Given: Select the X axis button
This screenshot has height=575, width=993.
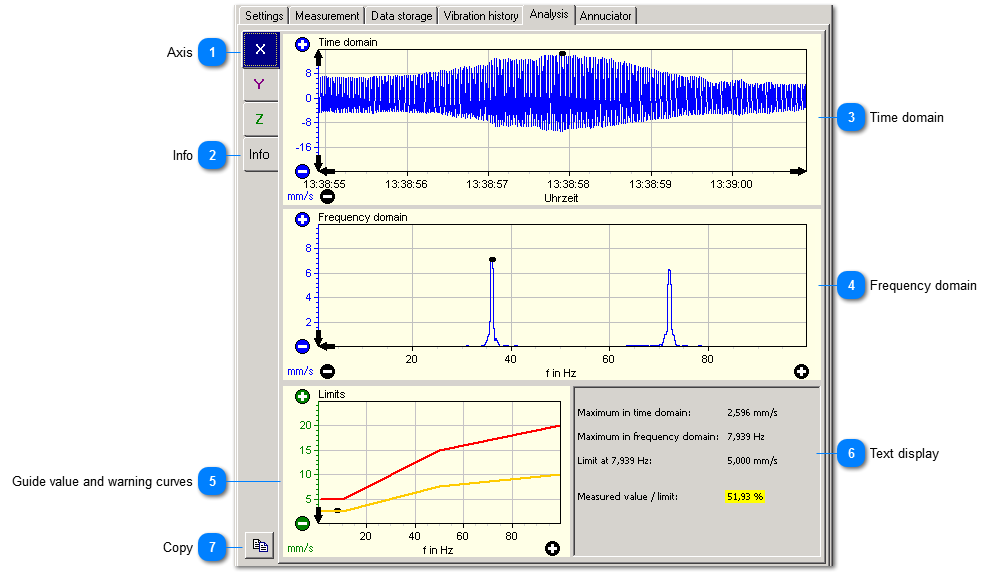Looking at the screenshot, I should point(260,49).
